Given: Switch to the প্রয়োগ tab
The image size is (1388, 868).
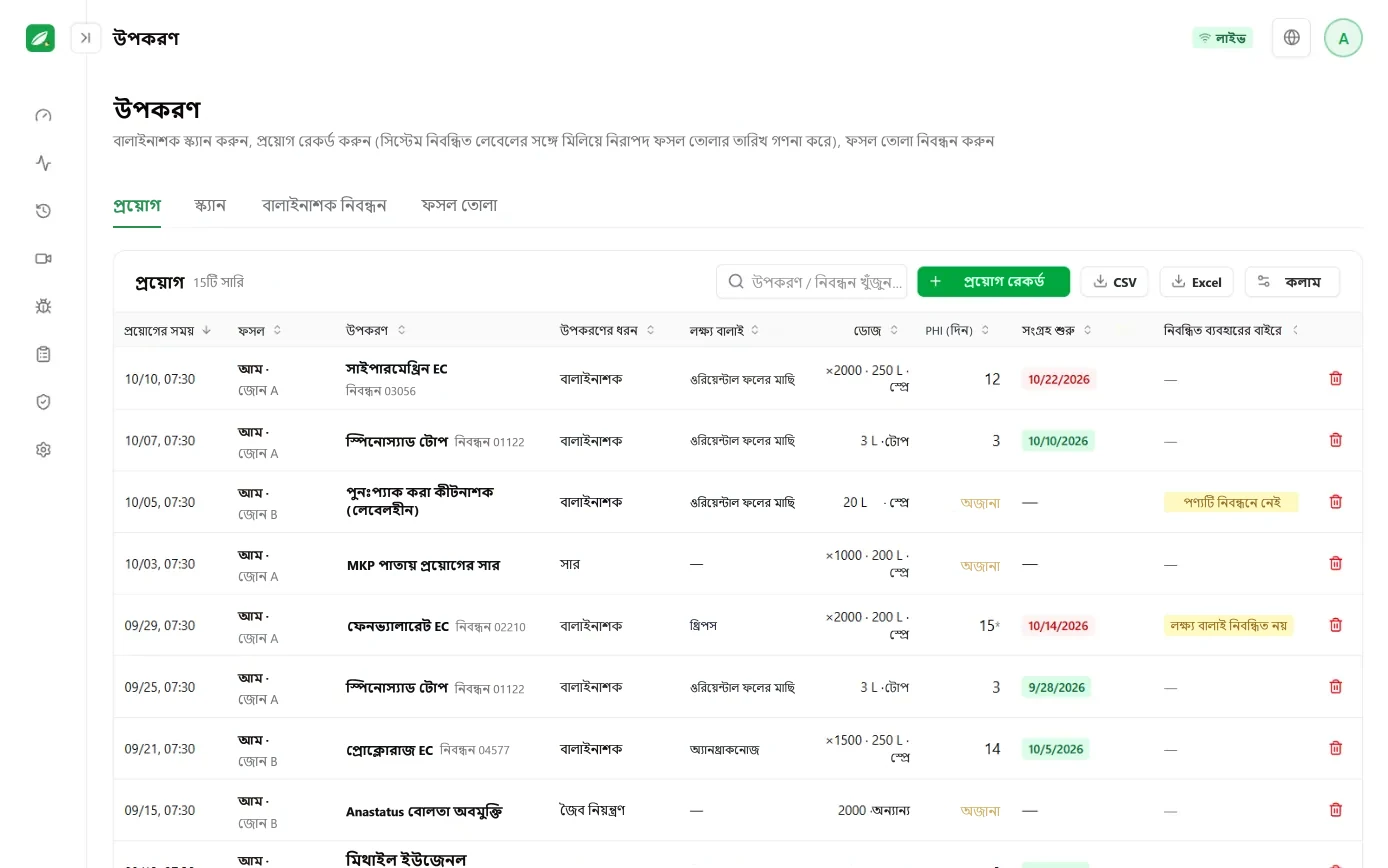Looking at the screenshot, I should point(137,206).
